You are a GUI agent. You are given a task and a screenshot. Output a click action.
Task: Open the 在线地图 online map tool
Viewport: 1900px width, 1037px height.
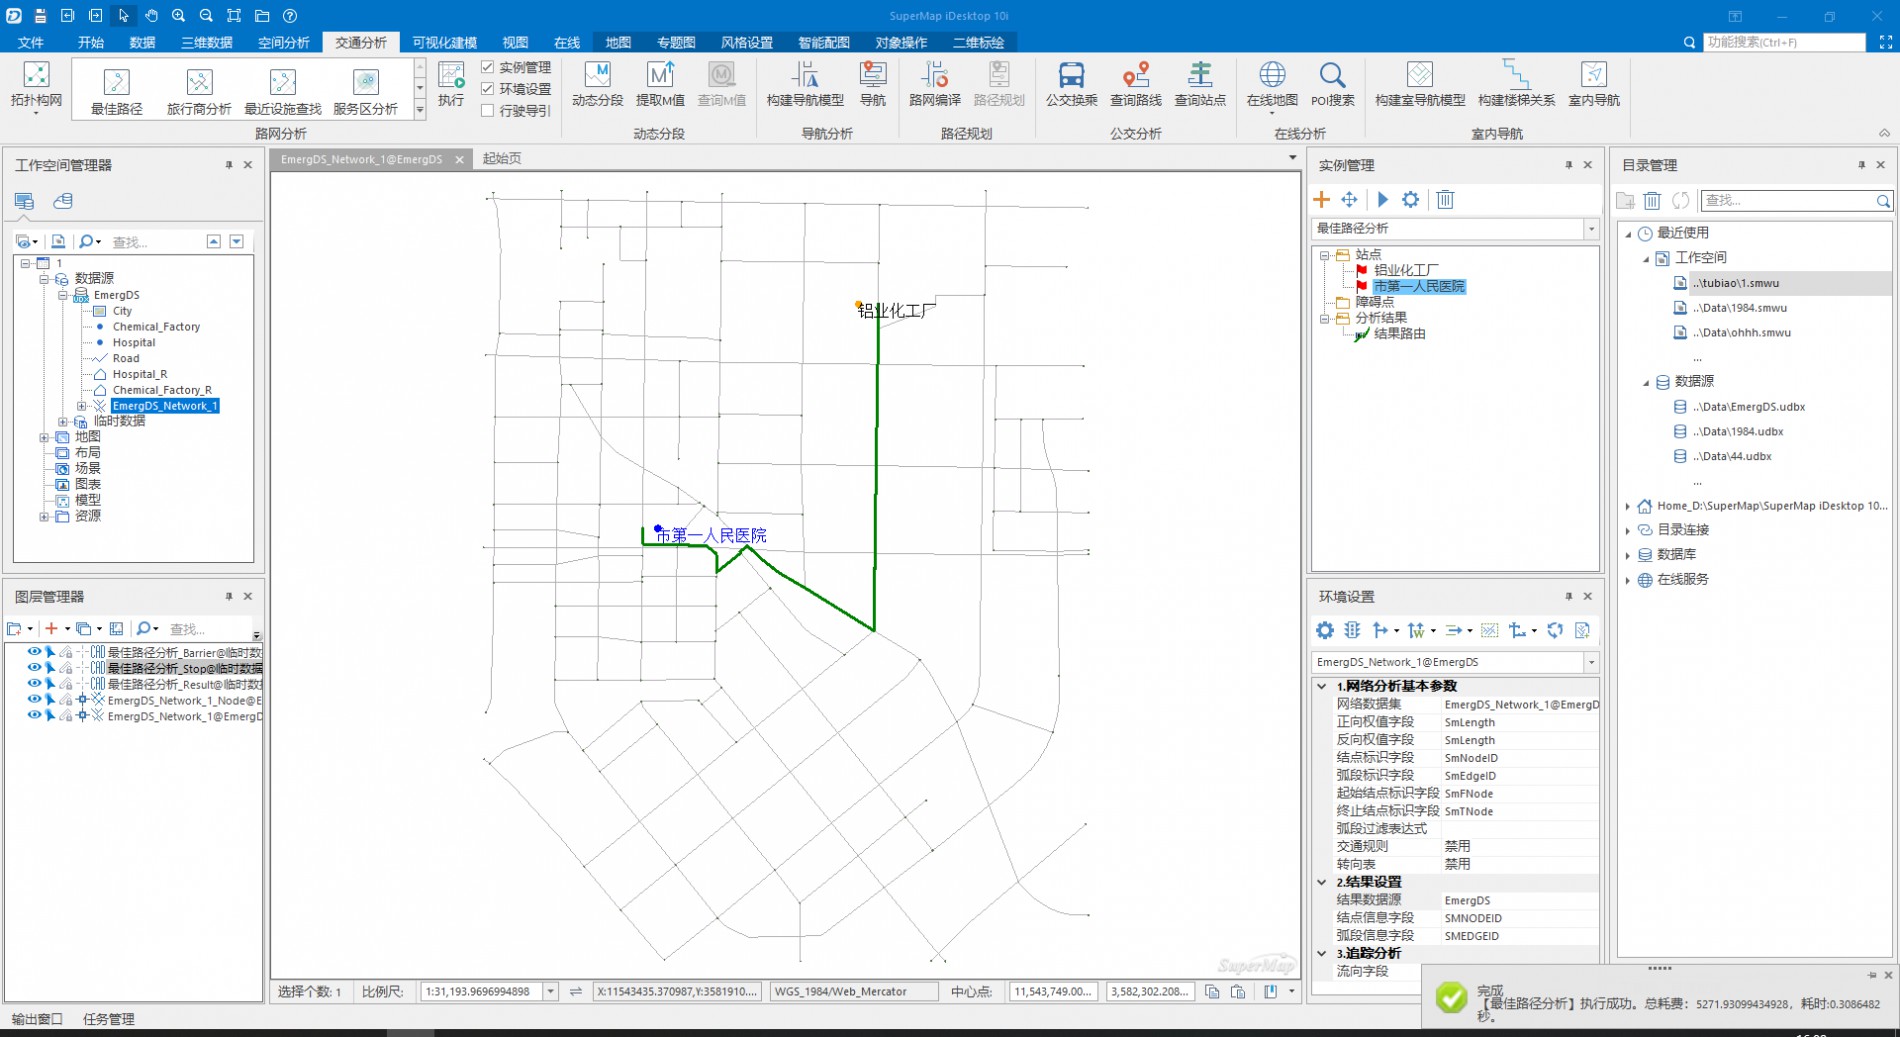pos(1272,86)
